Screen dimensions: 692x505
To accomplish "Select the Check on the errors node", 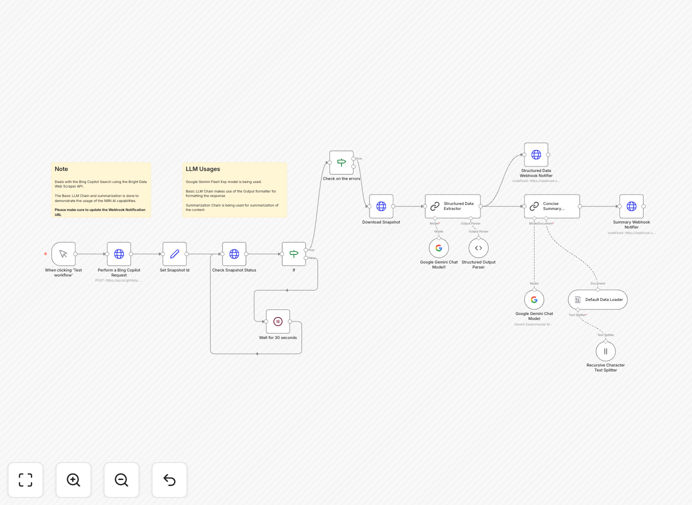I will pos(342,162).
